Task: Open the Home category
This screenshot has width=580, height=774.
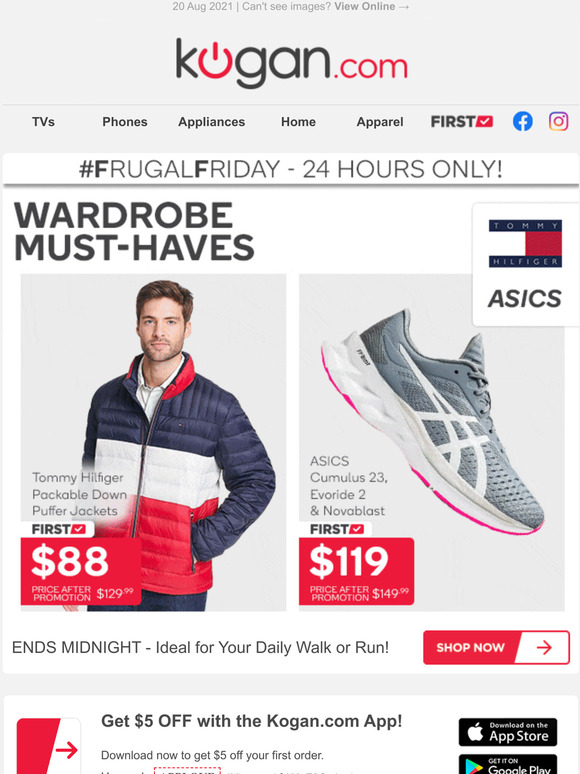Action: [x=298, y=122]
